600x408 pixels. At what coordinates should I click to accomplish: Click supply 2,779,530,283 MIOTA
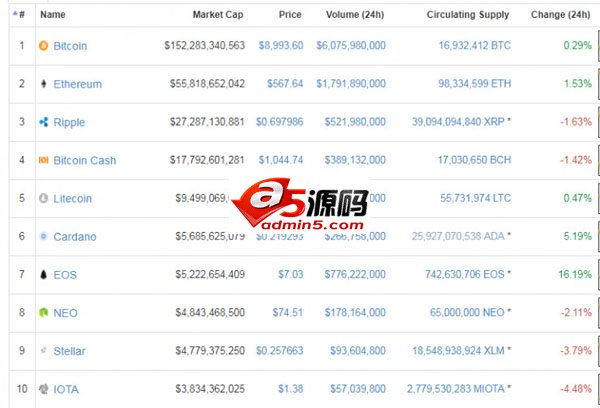(456, 389)
